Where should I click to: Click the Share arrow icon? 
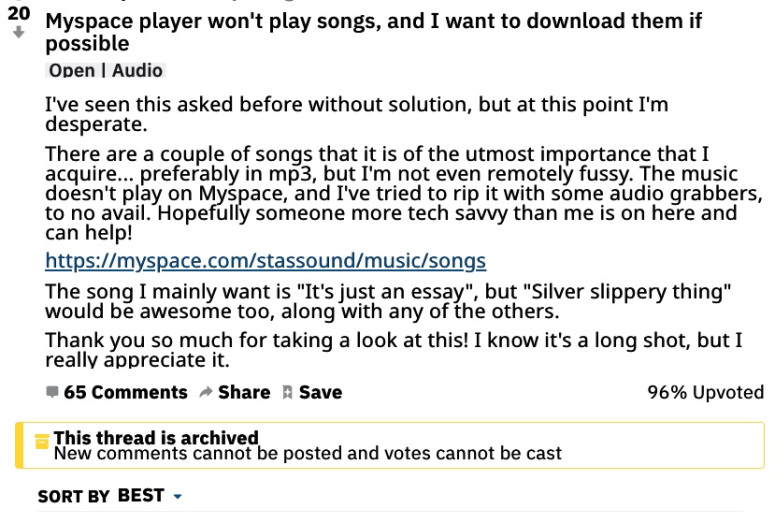(x=206, y=392)
